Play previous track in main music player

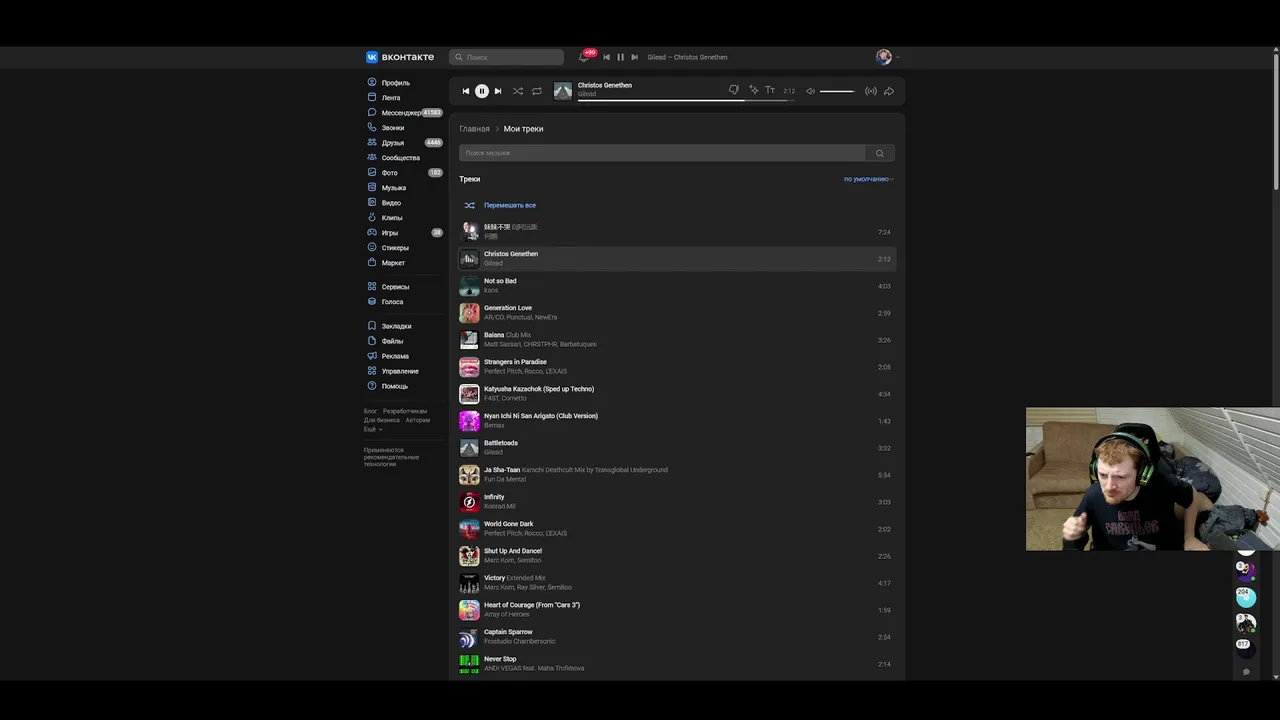pyautogui.click(x=465, y=91)
